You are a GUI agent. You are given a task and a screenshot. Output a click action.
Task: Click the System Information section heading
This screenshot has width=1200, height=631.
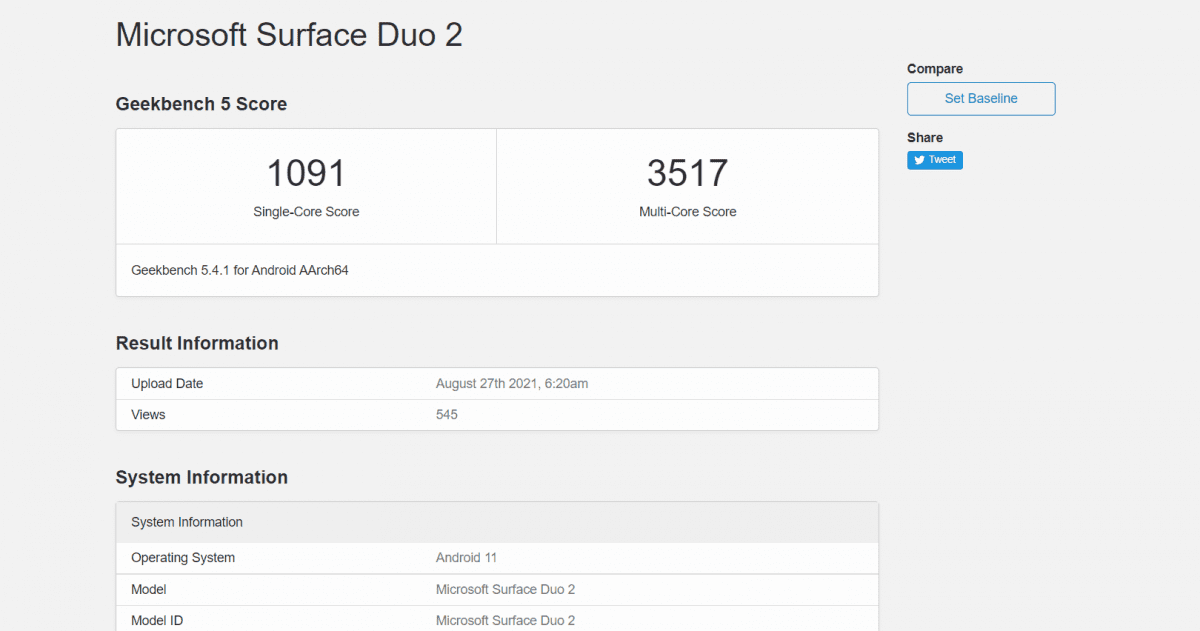click(202, 477)
